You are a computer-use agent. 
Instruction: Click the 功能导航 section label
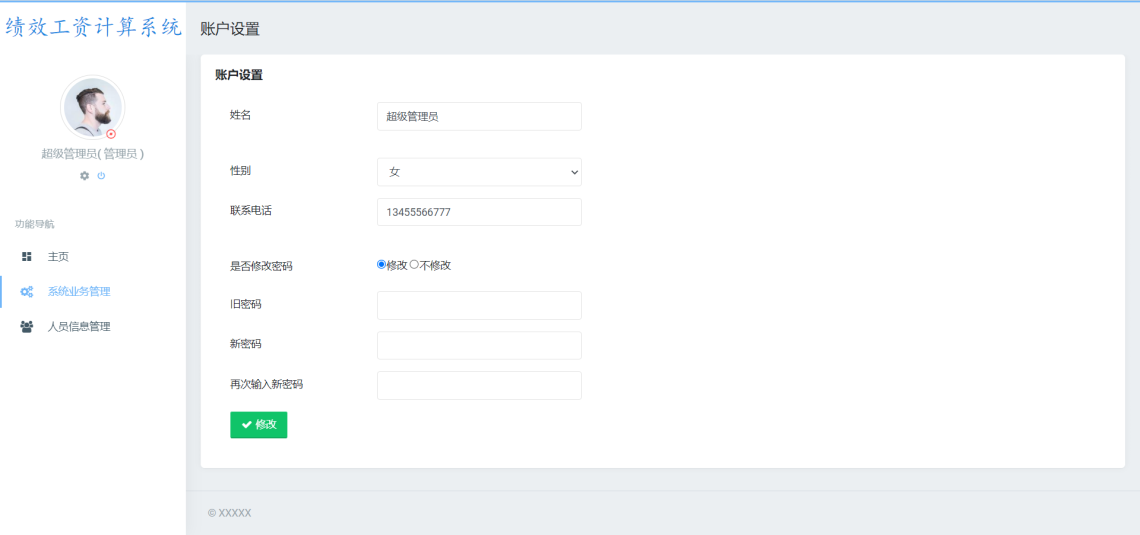point(34,224)
